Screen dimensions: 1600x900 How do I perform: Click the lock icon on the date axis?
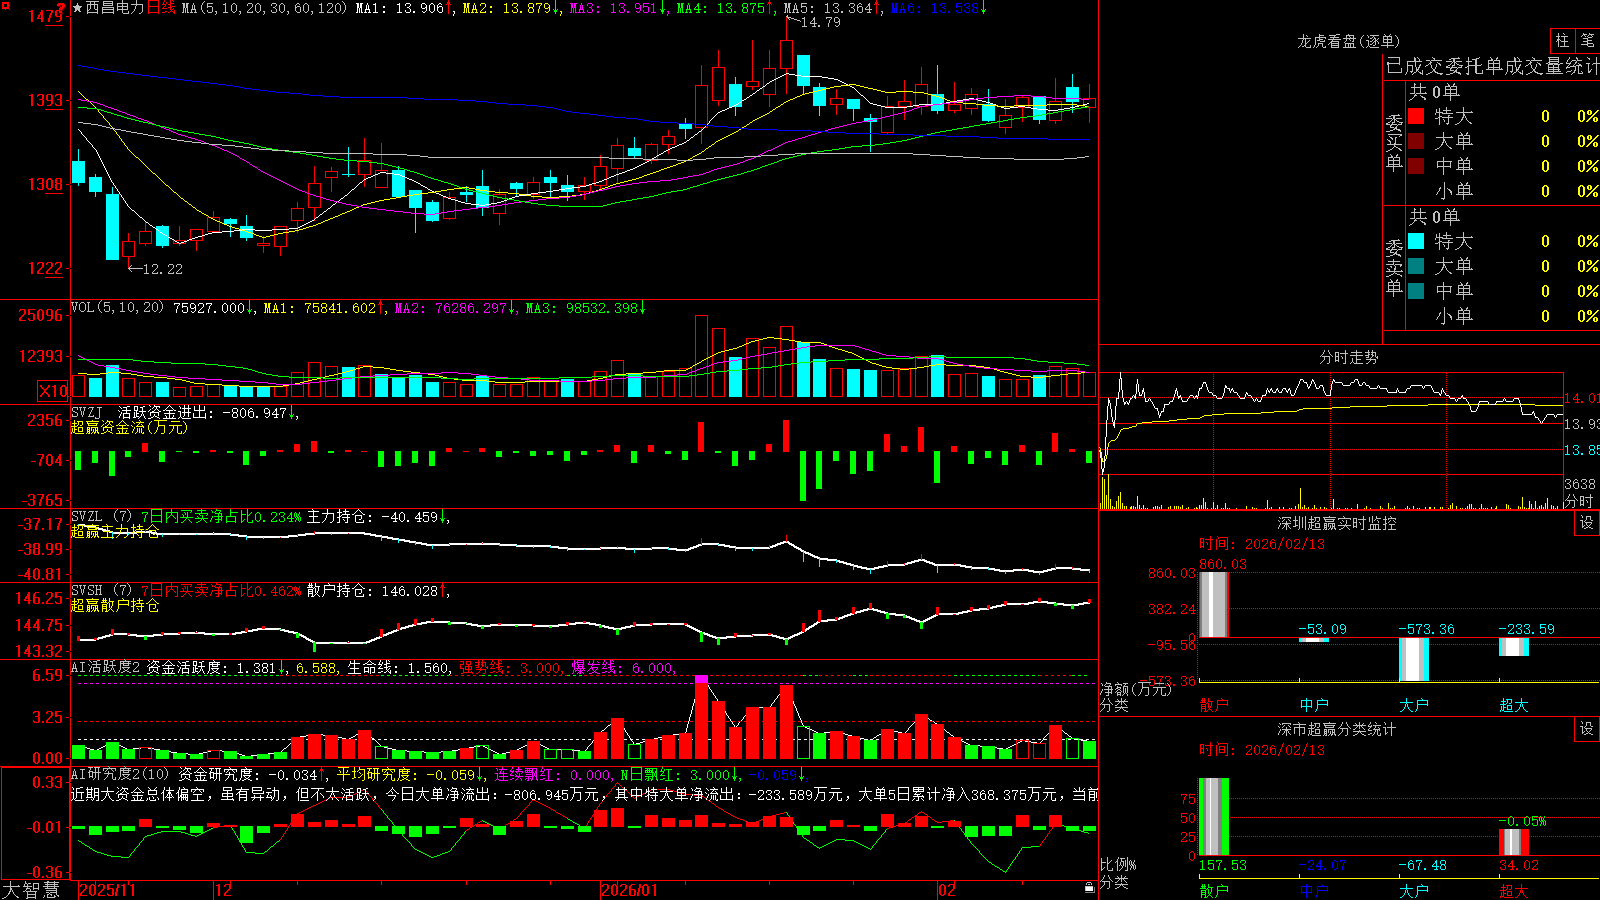1089,888
